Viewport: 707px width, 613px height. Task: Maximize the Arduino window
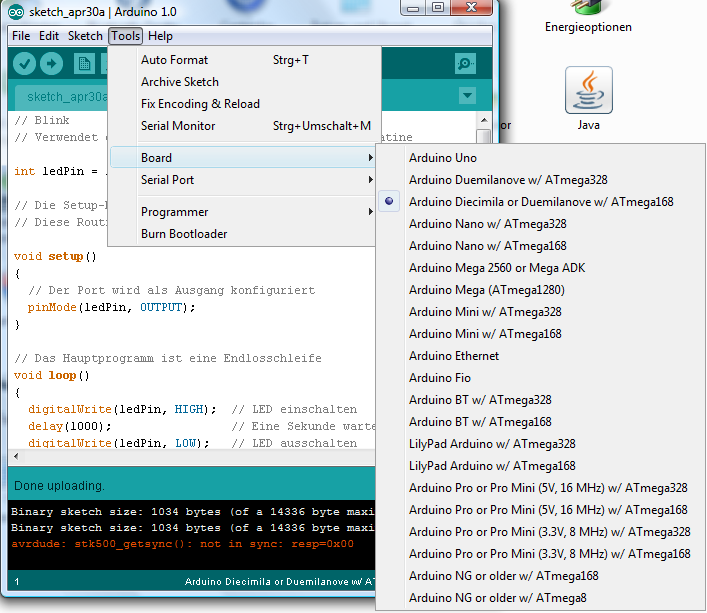pos(437,8)
